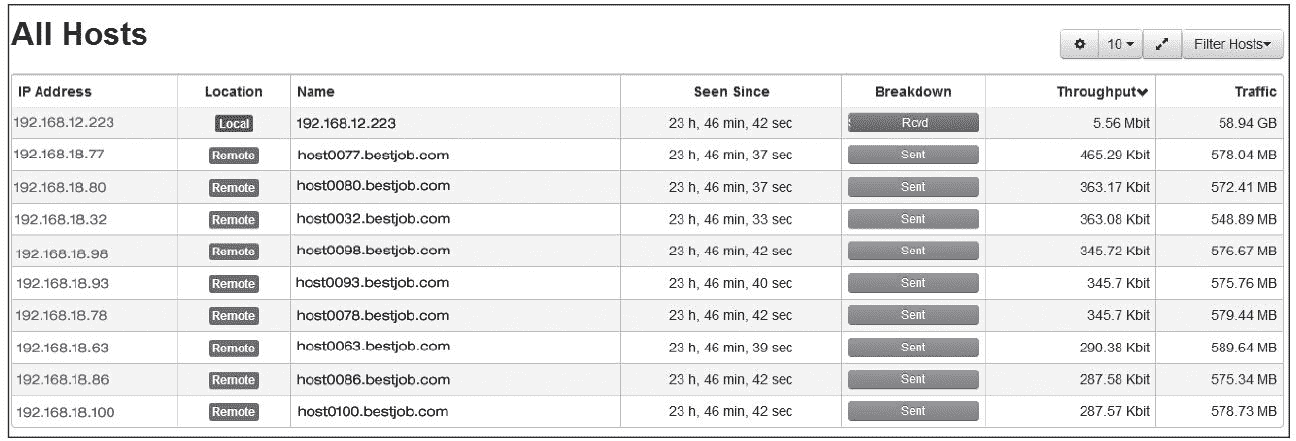Click the Name column header
The image size is (1296, 441).
(315, 92)
